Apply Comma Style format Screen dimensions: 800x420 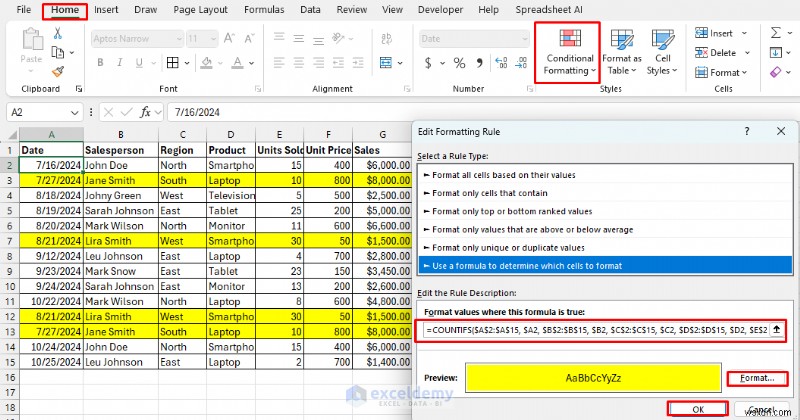coord(479,63)
